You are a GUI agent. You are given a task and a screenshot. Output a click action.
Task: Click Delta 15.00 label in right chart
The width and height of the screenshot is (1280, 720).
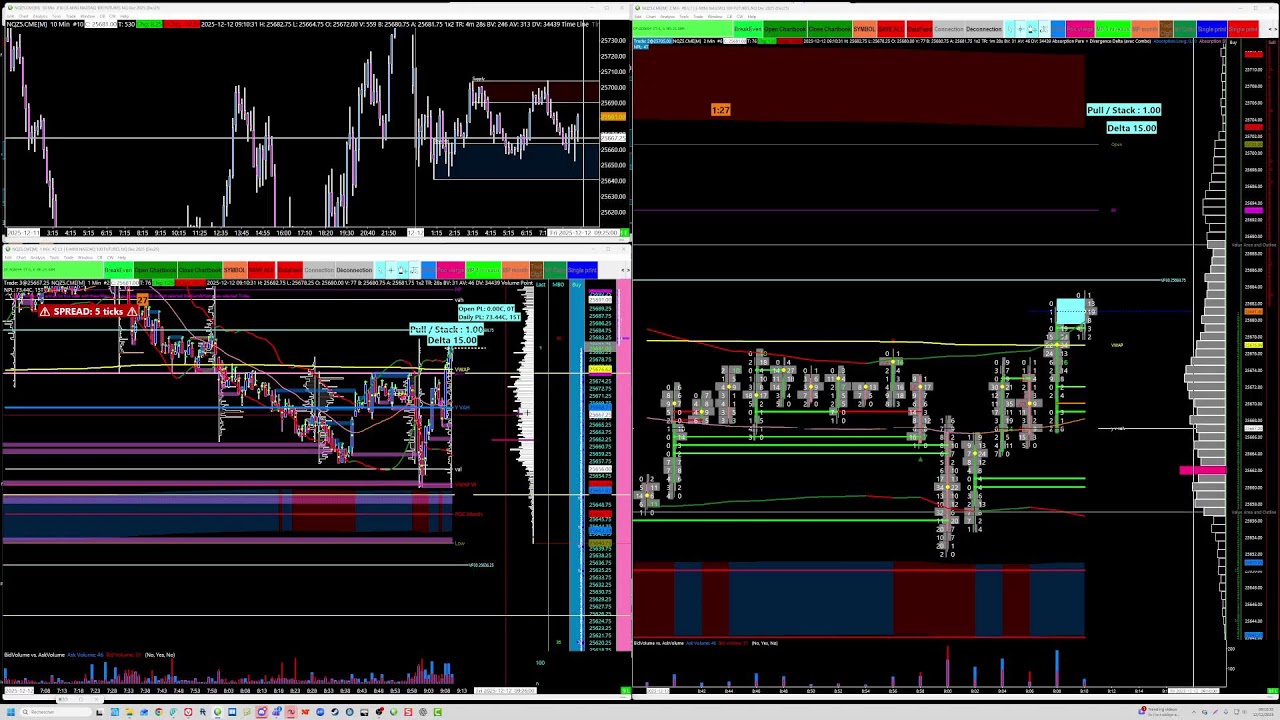click(1131, 128)
